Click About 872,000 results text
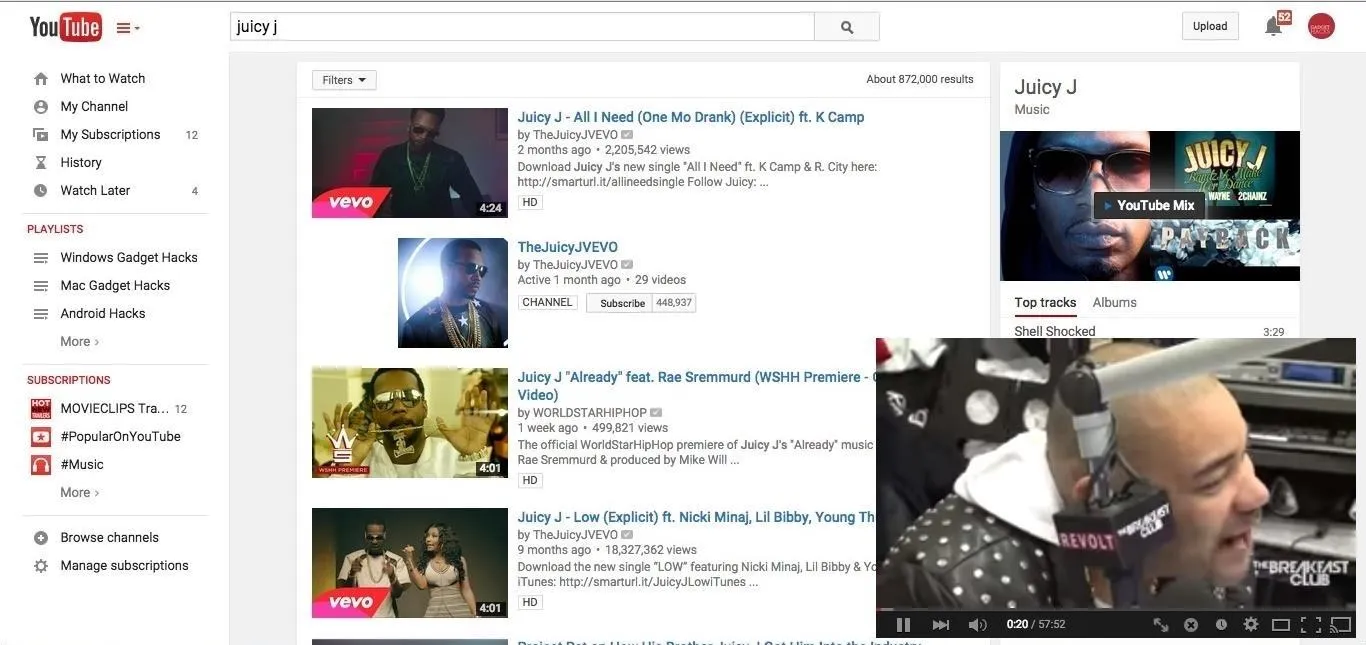This screenshot has height=645, width=1366. [920, 79]
